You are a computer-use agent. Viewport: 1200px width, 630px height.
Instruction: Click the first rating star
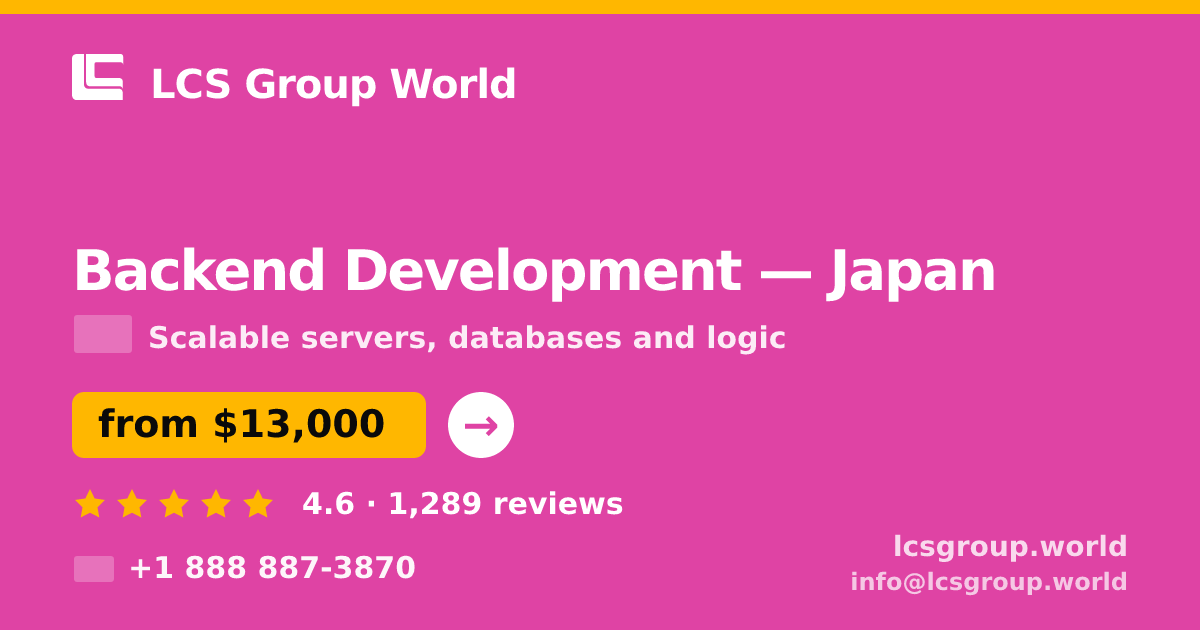(x=90, y=504)
